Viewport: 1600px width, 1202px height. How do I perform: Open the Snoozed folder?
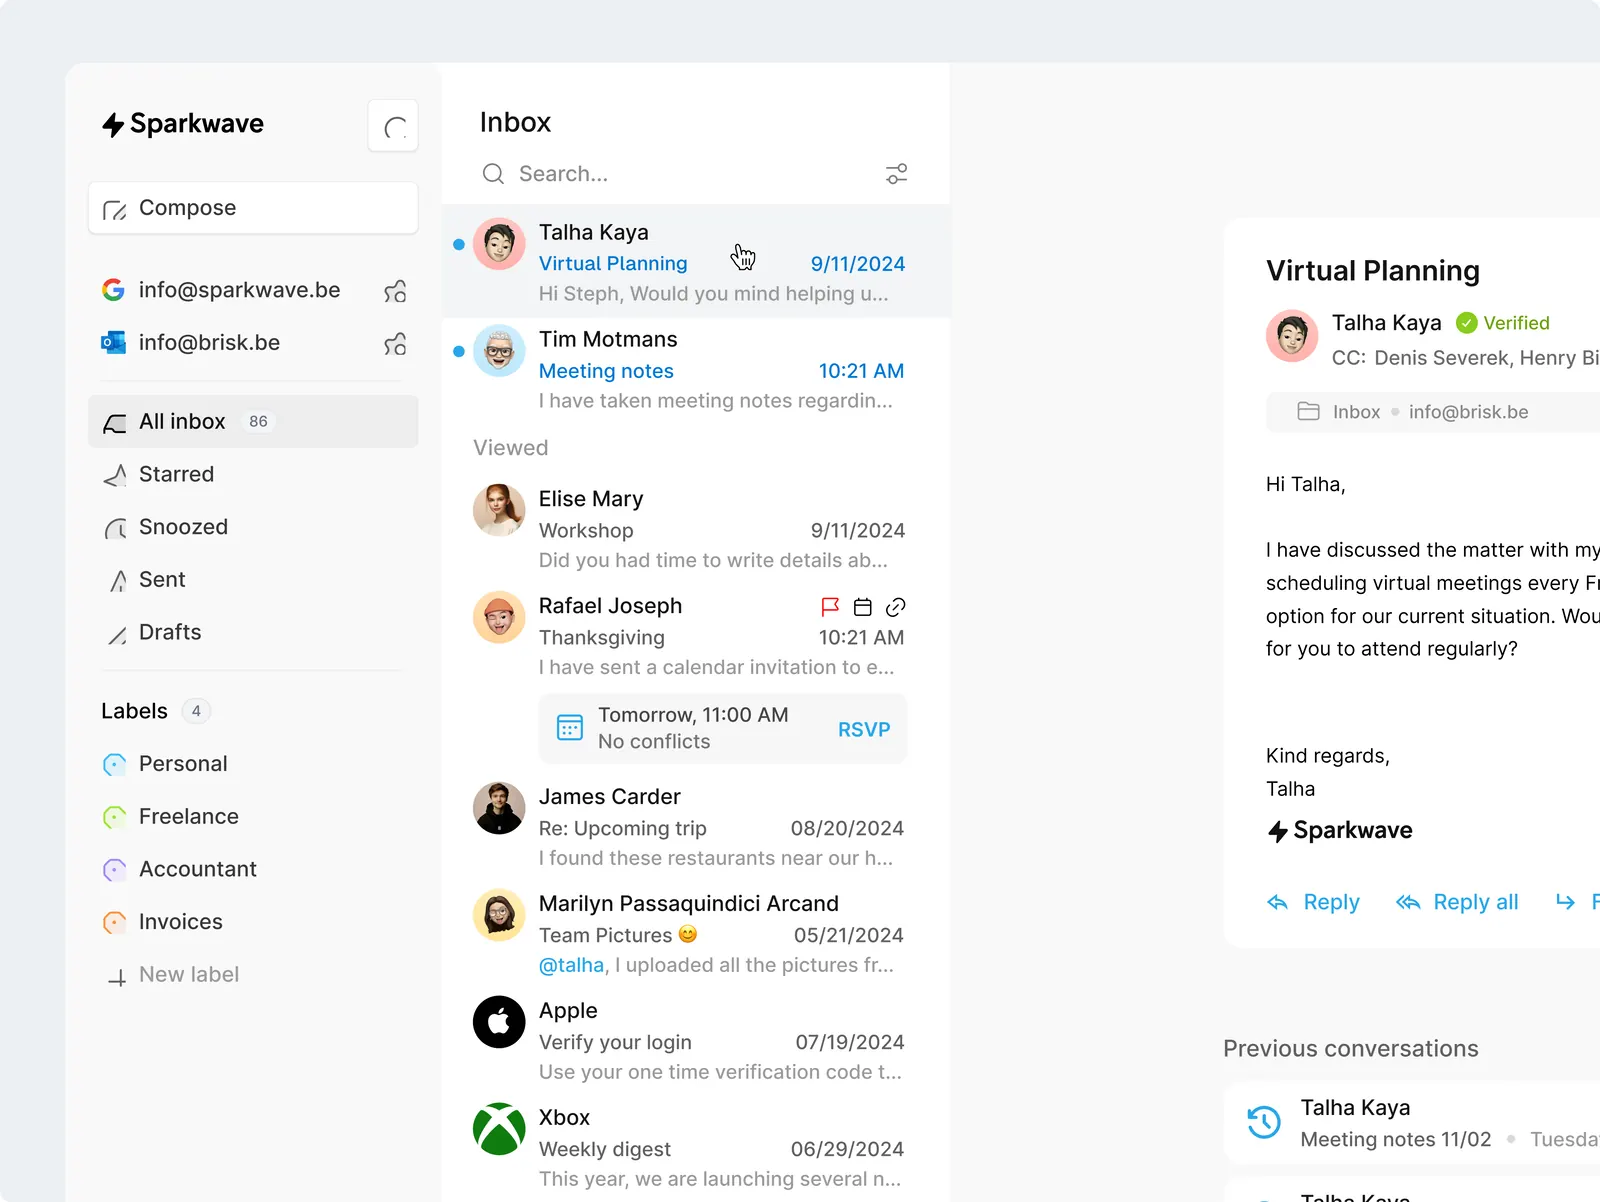point(253,527)
